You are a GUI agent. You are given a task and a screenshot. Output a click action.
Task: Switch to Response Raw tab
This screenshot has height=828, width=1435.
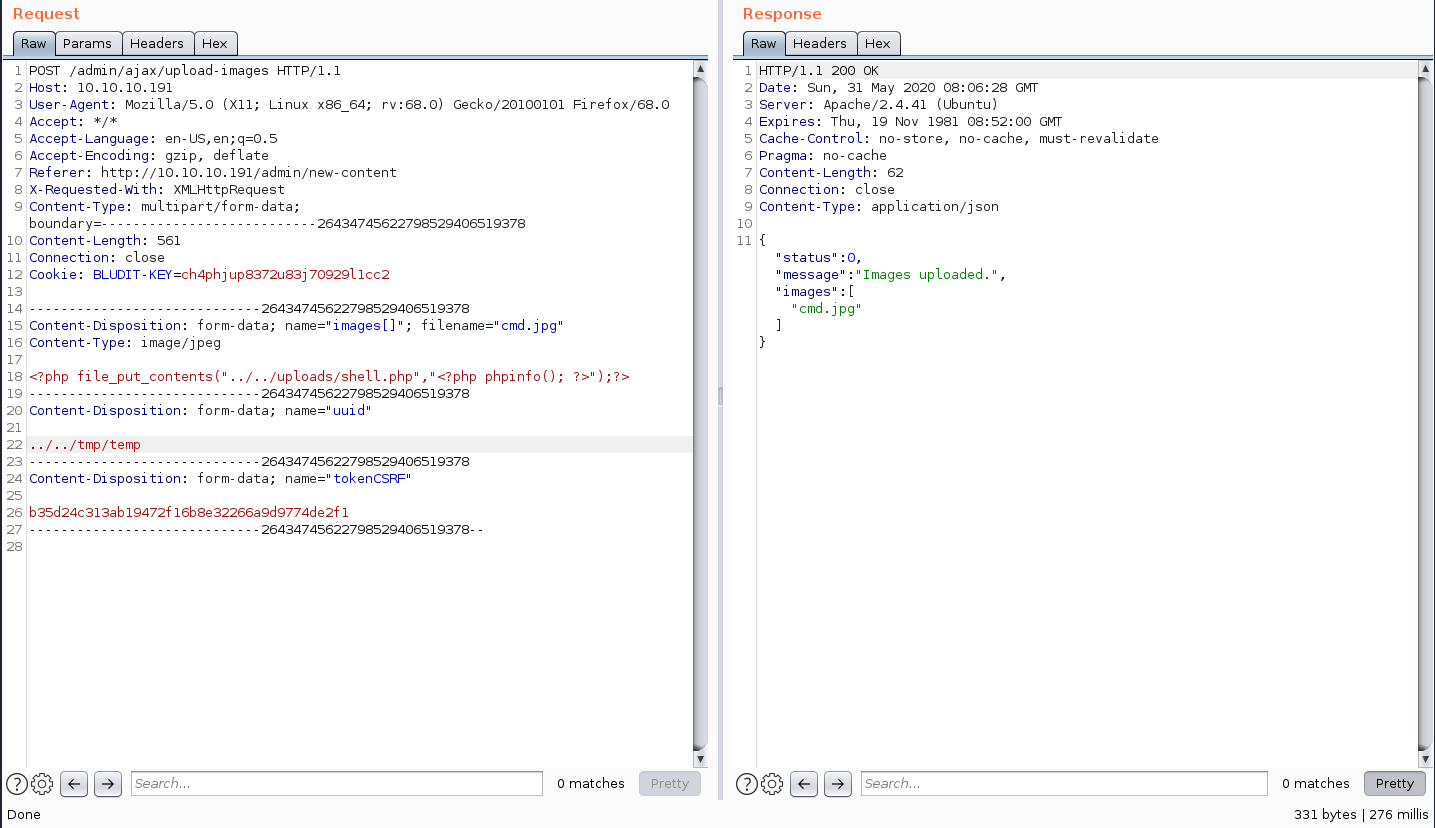click(x=764, y=43)
